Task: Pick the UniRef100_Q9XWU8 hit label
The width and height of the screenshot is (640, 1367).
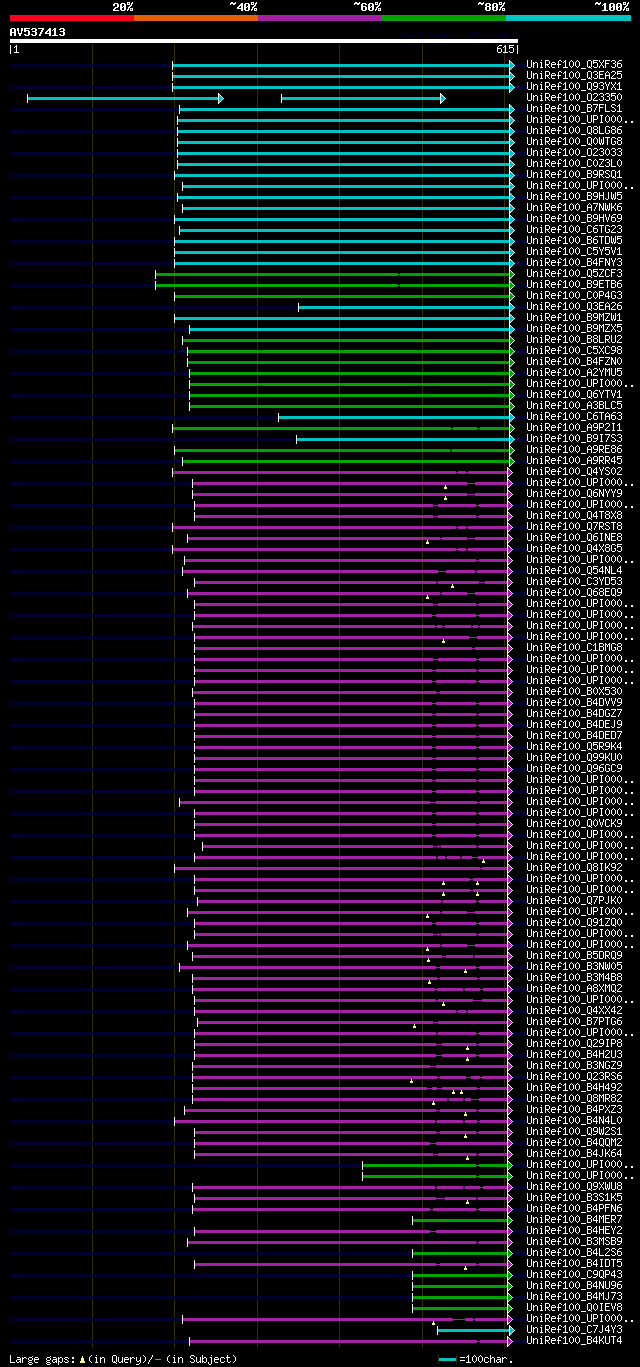Action: click(x=574, y=1186)
